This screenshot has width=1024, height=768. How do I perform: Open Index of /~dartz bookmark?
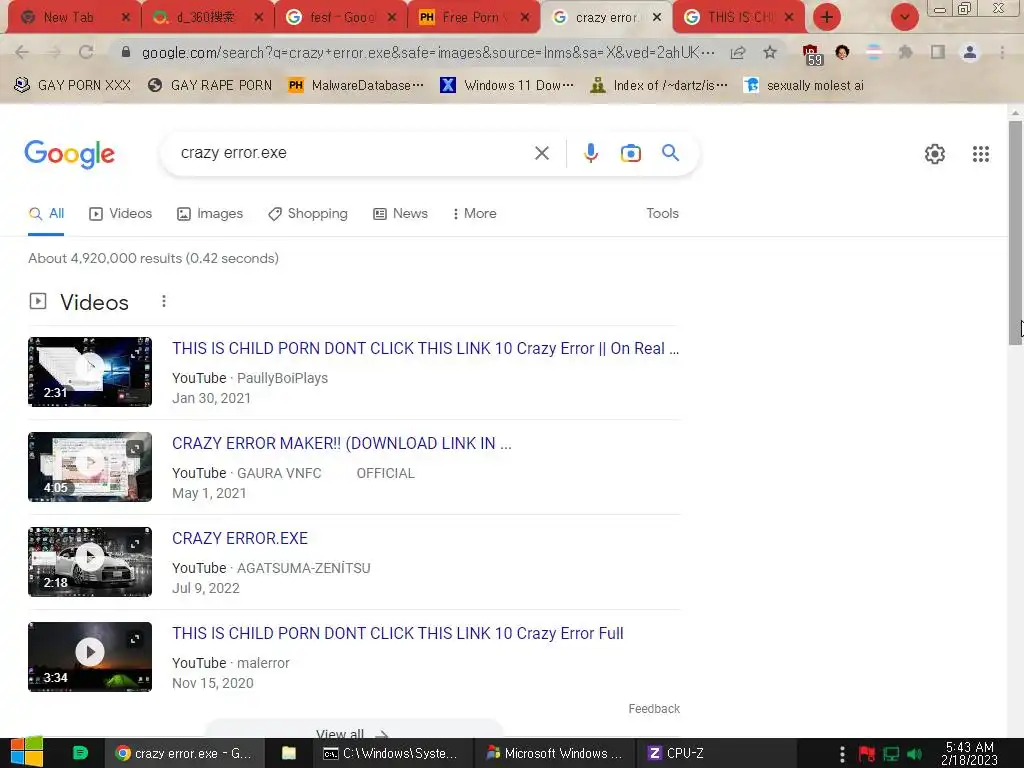[x=658, y=85]
